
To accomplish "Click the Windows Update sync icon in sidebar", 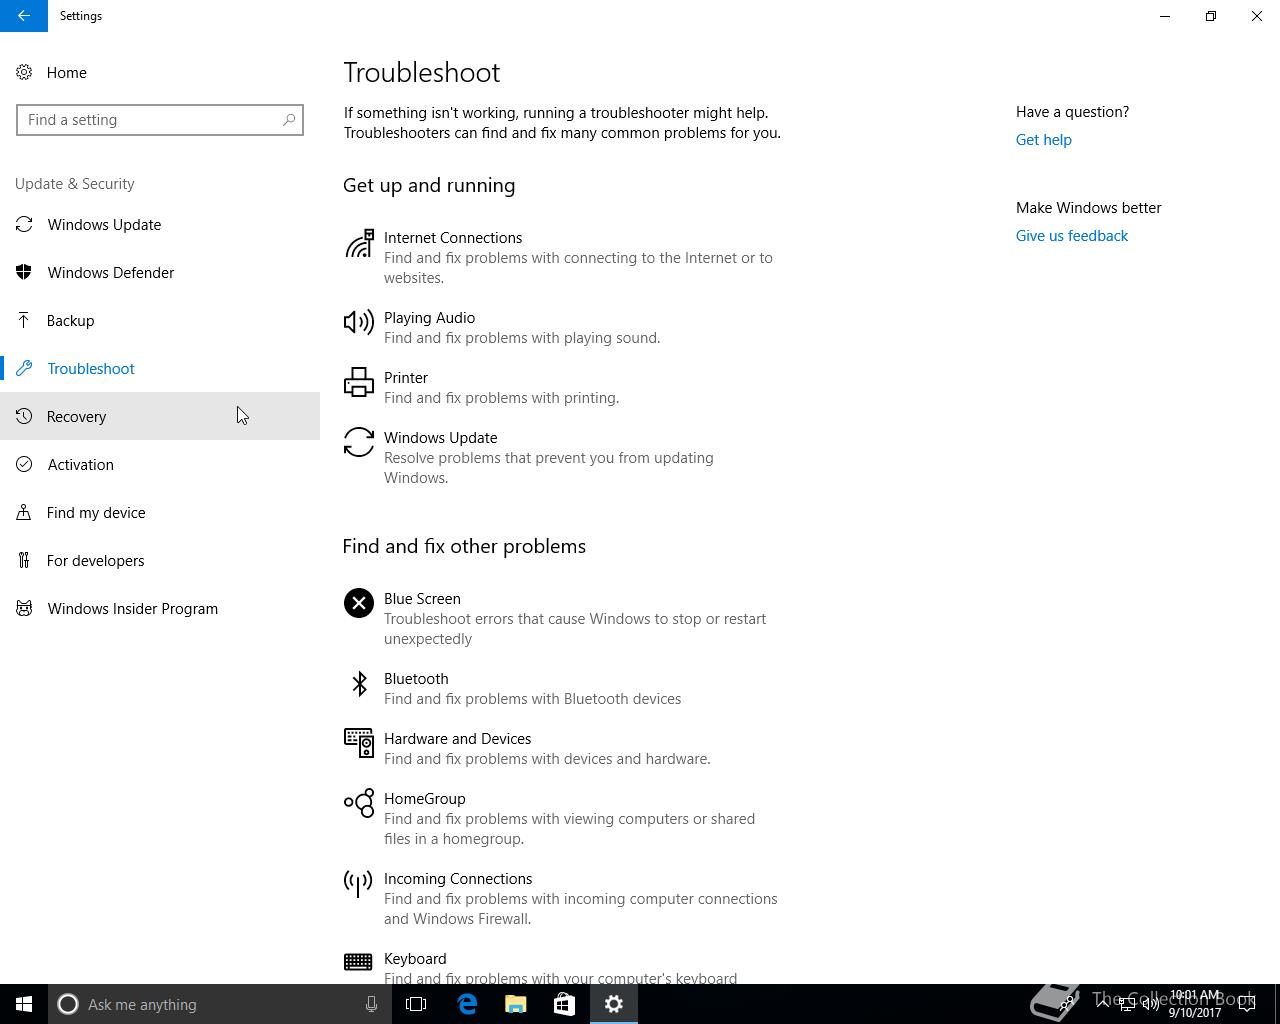I will click(x=24, y=225).
